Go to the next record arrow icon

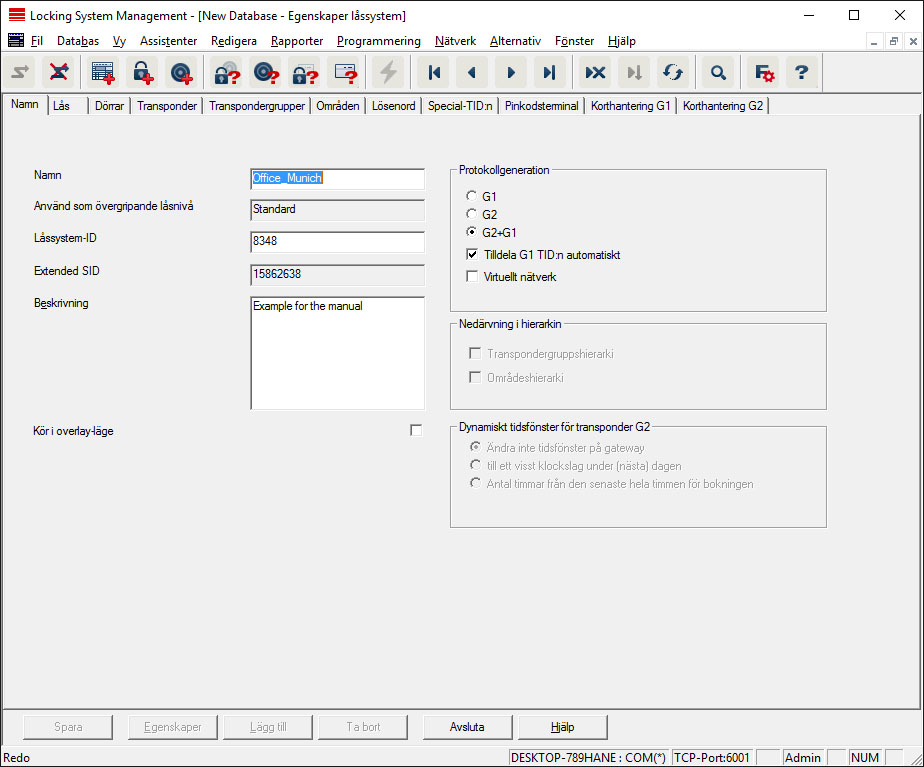click(510, 72)
